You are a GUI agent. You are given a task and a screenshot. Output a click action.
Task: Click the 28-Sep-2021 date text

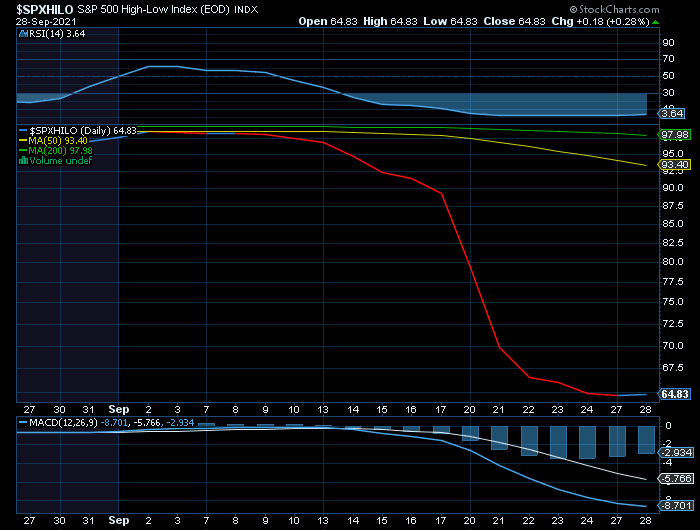tap(46, 22)
